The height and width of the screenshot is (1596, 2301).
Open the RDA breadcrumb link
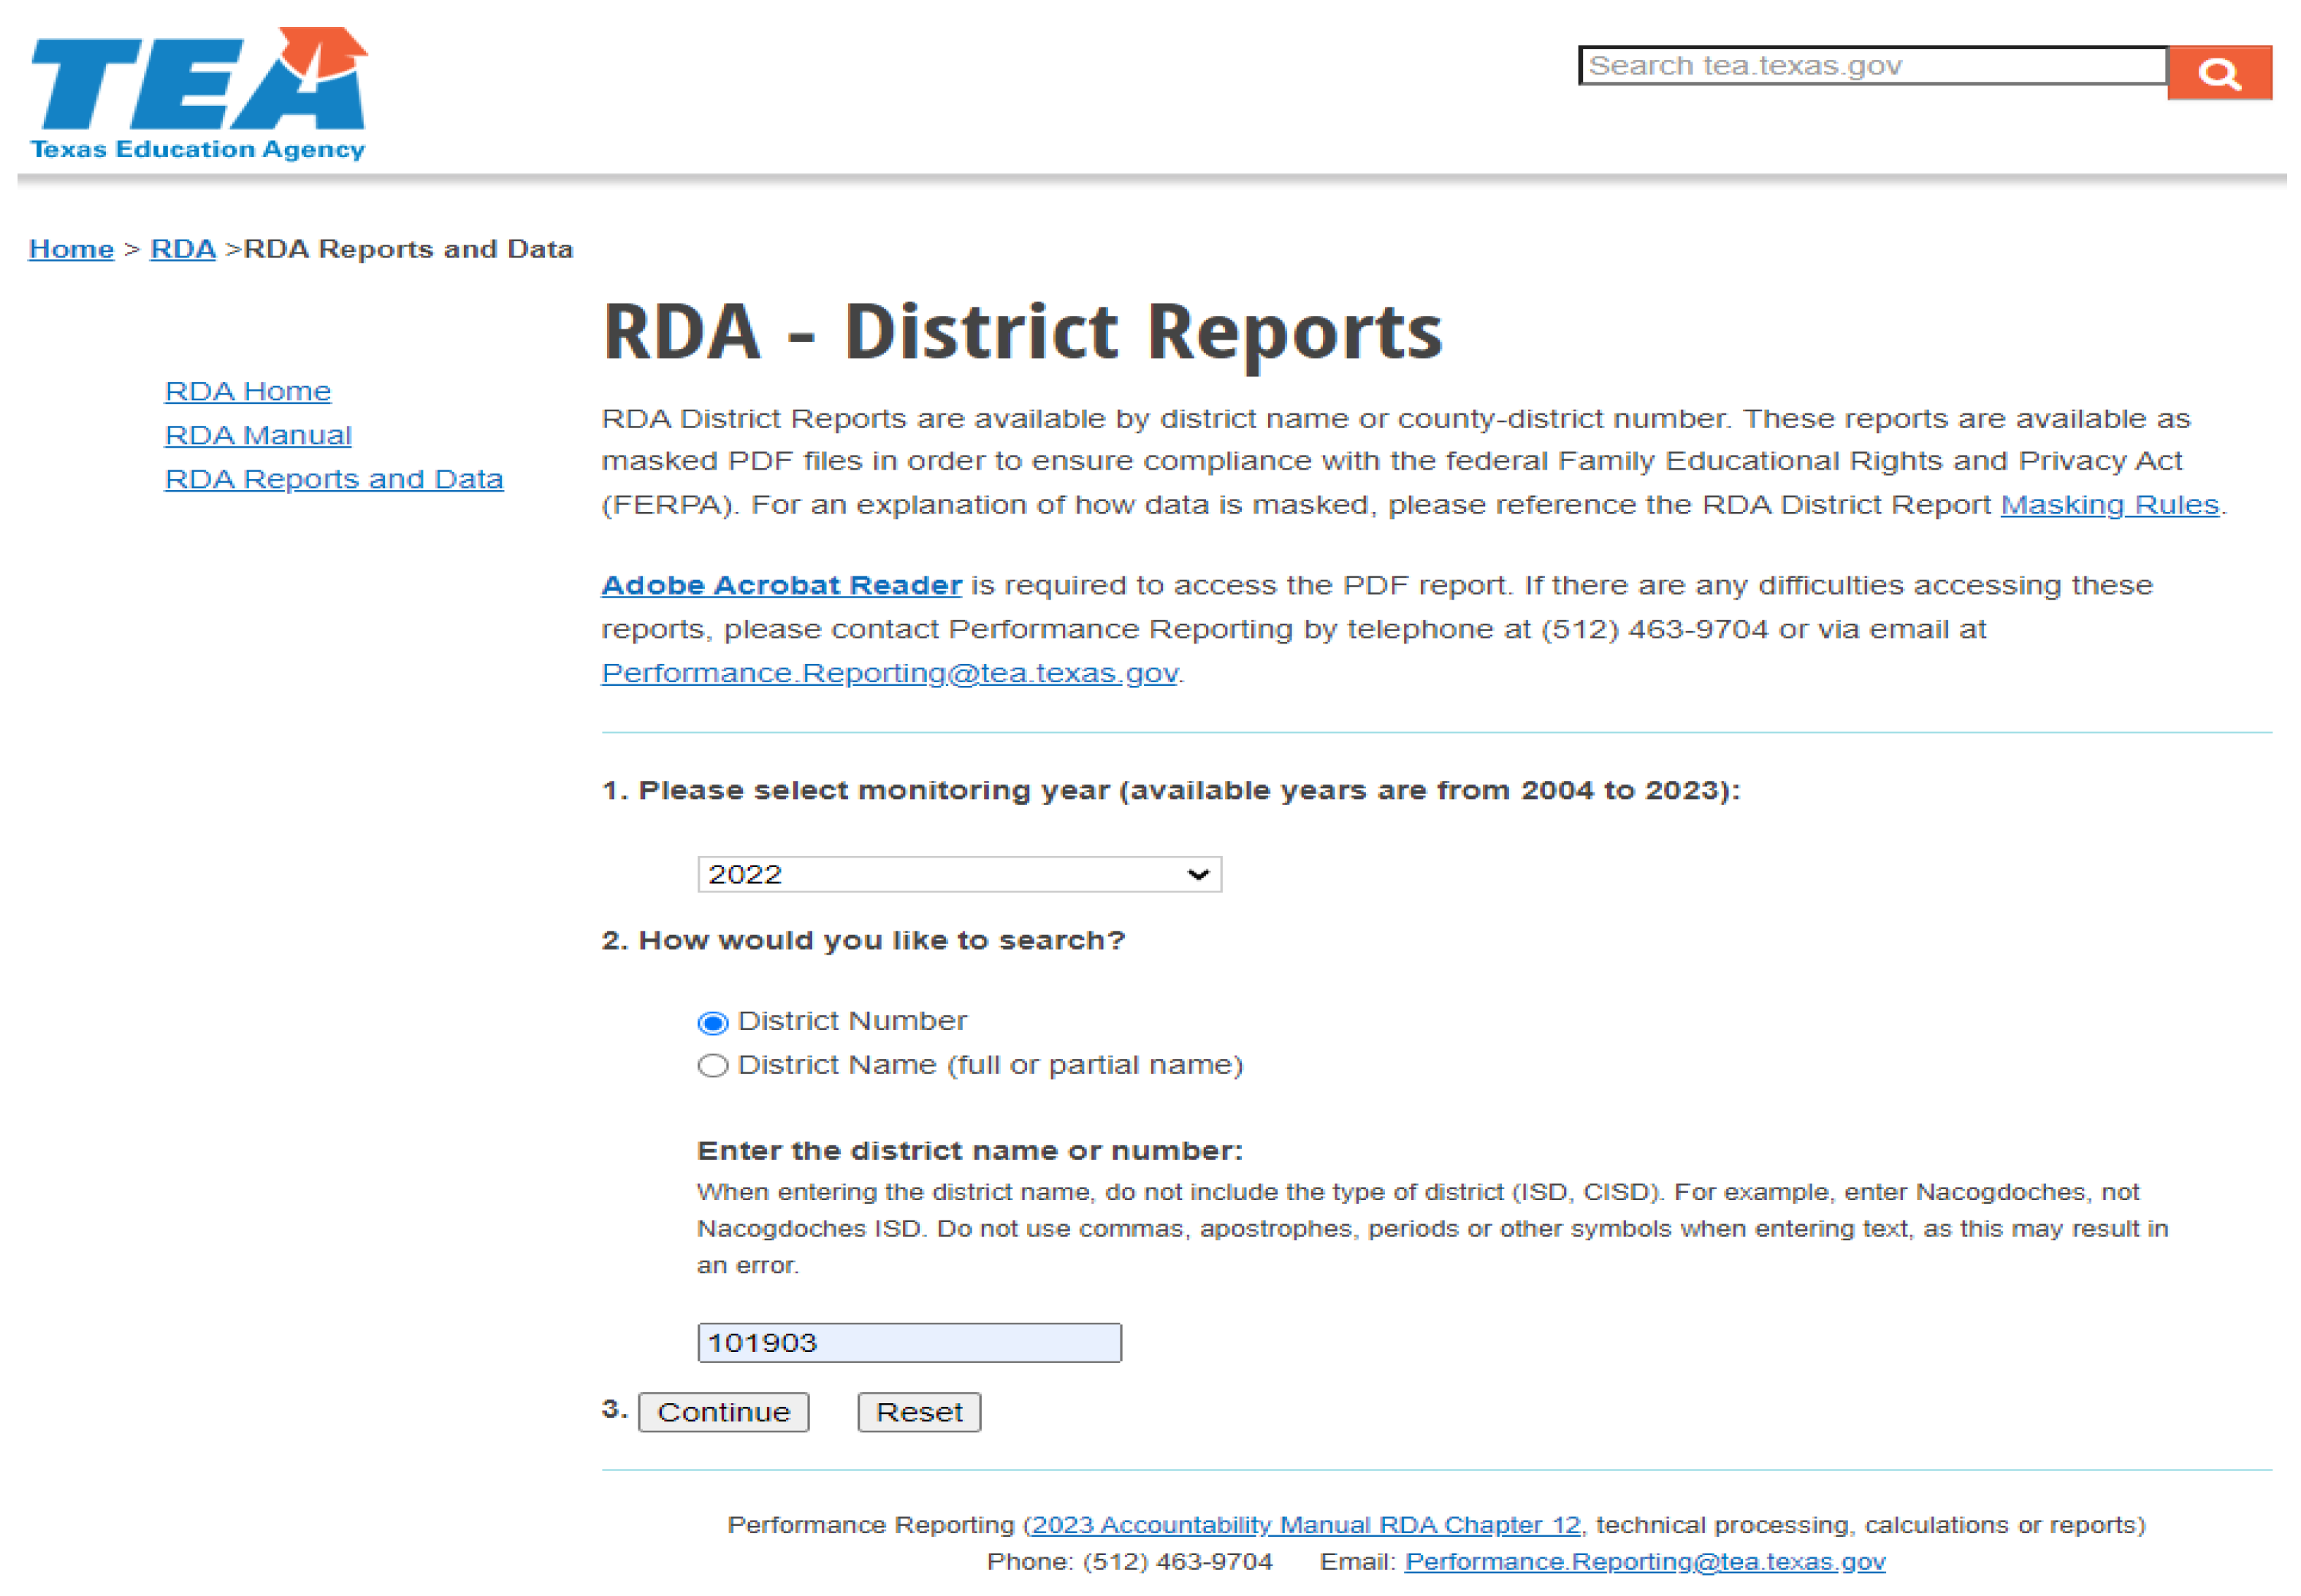(182, 249)
